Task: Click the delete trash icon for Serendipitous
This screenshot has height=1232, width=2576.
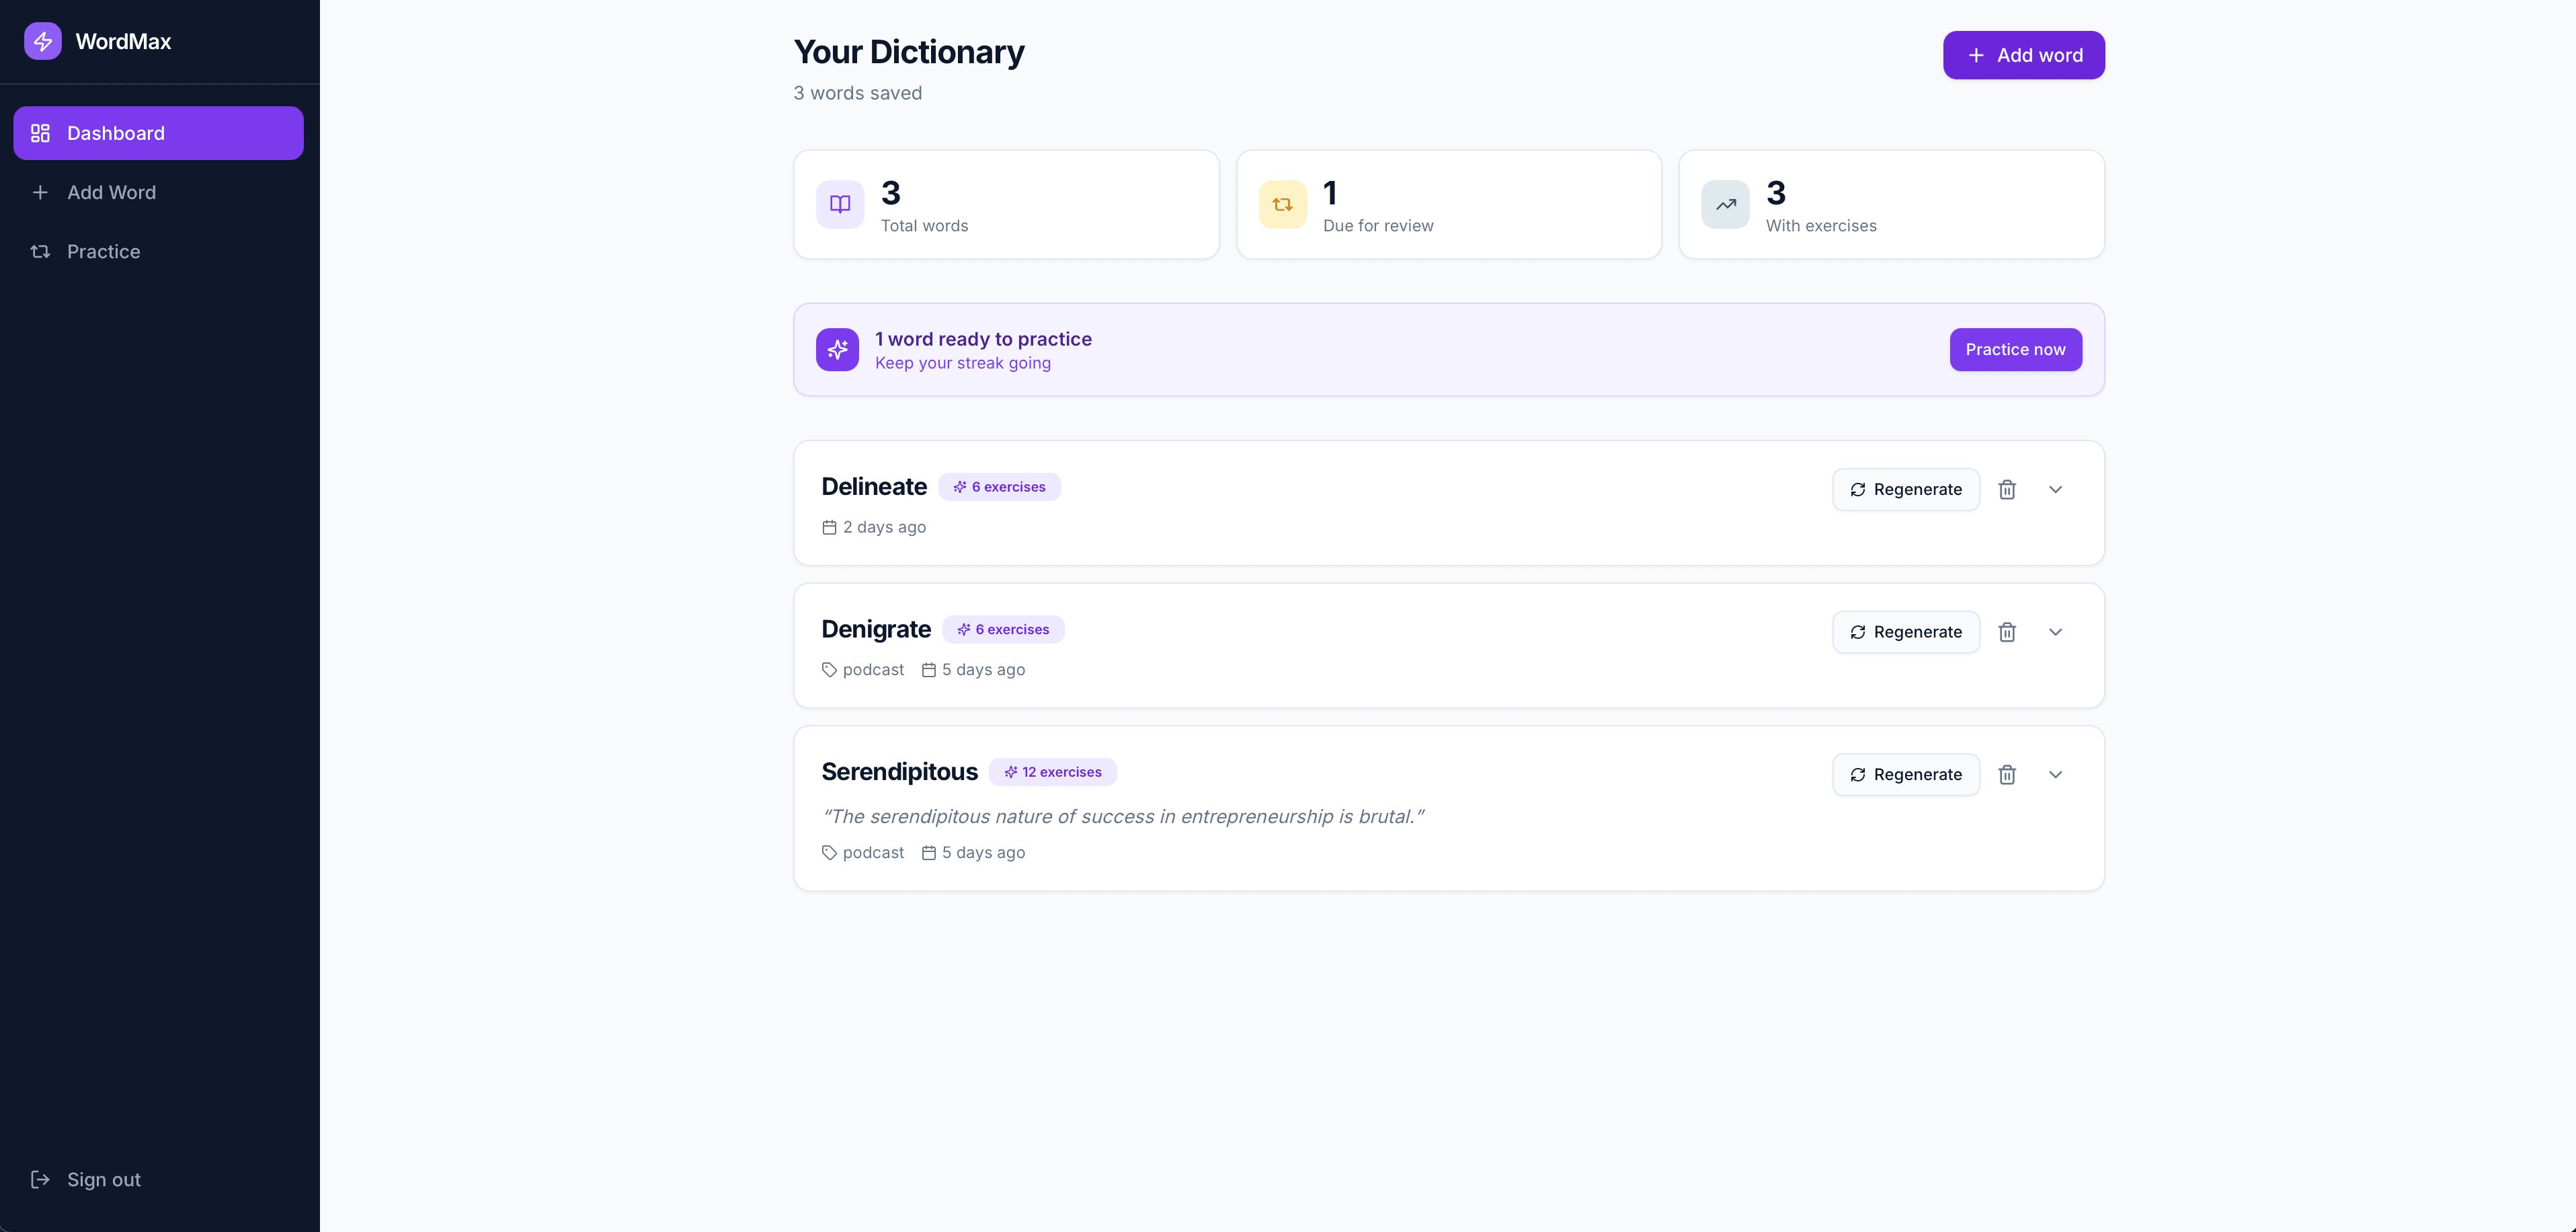Action: [x=2007, y=774]
